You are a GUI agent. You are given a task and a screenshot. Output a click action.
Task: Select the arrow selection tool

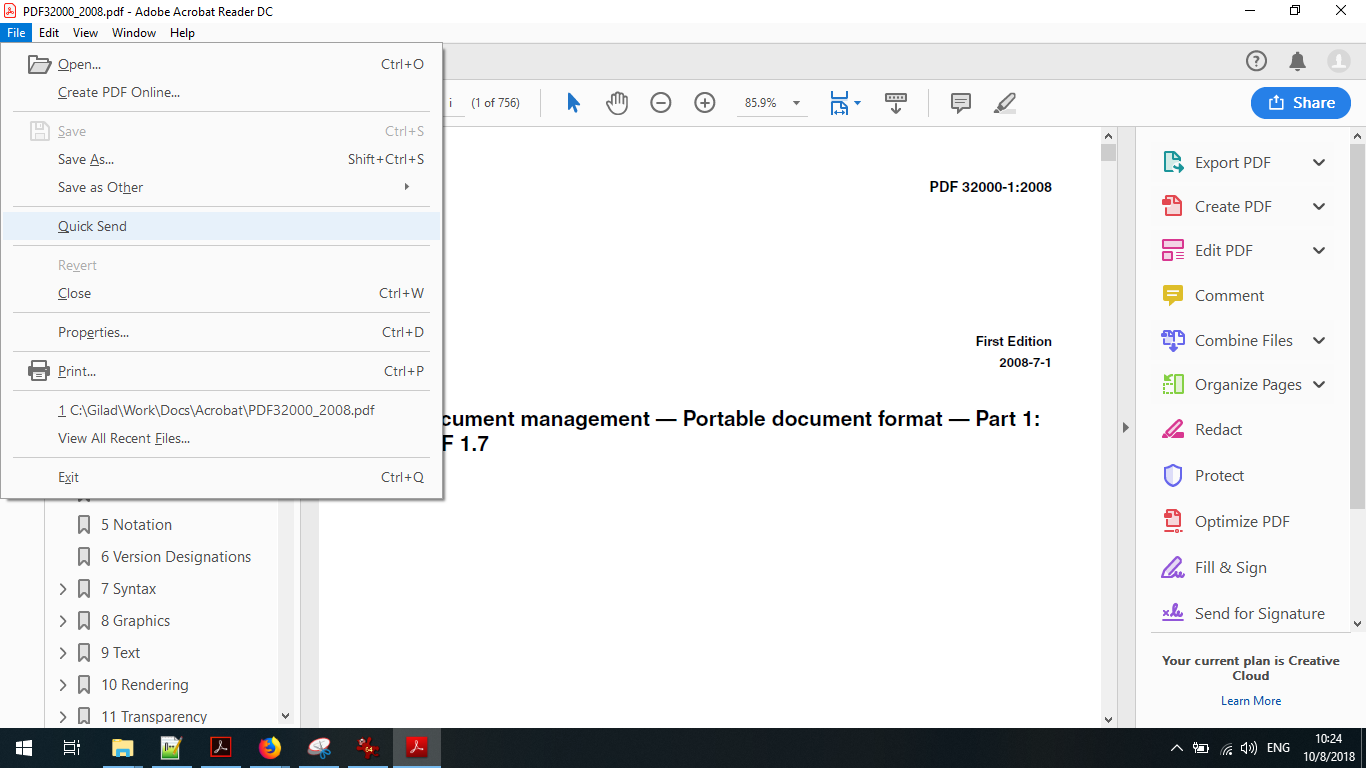(572, 102)
